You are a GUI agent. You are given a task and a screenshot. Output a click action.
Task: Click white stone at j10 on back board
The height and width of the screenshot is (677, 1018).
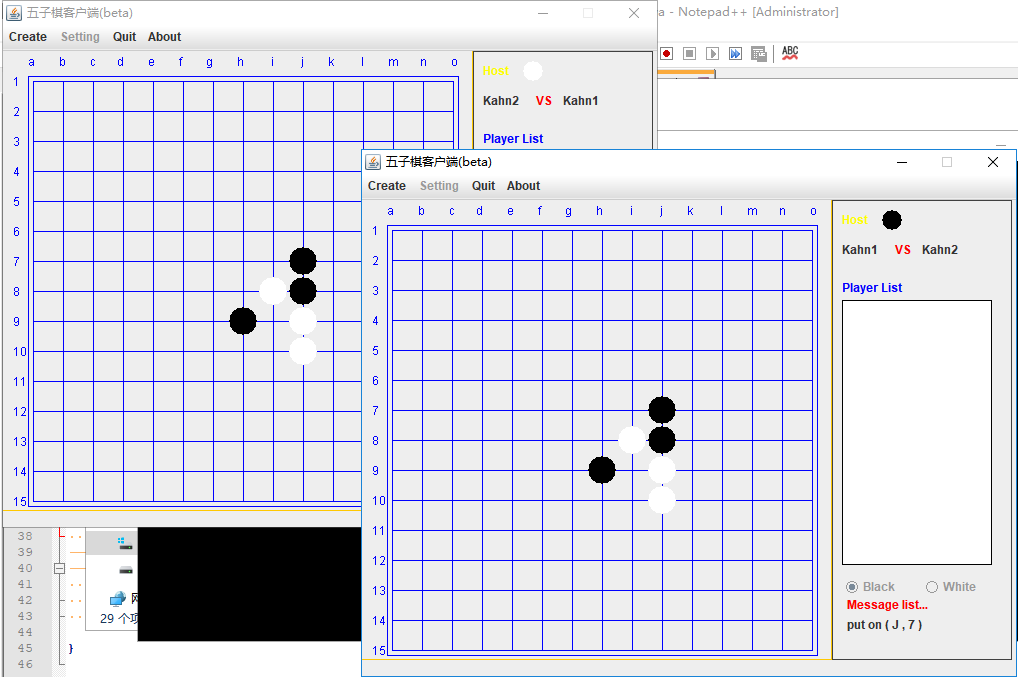(303, 351)
